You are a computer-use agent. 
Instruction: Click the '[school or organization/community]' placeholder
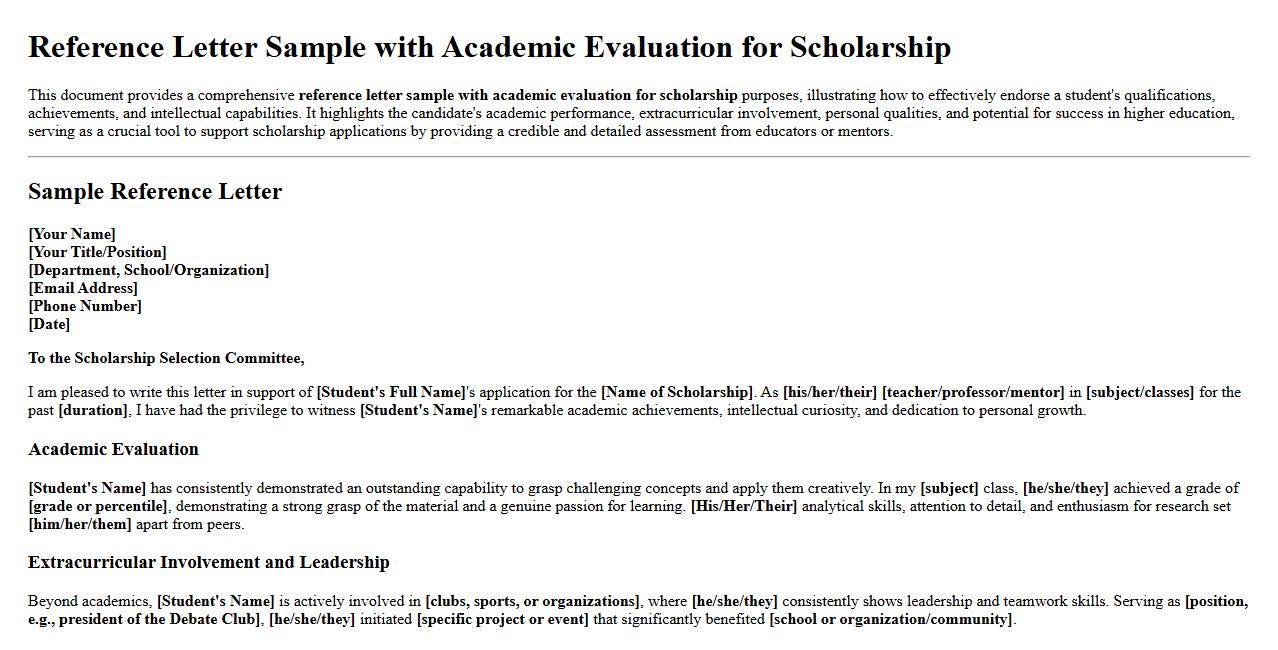(x=891, y=619)
